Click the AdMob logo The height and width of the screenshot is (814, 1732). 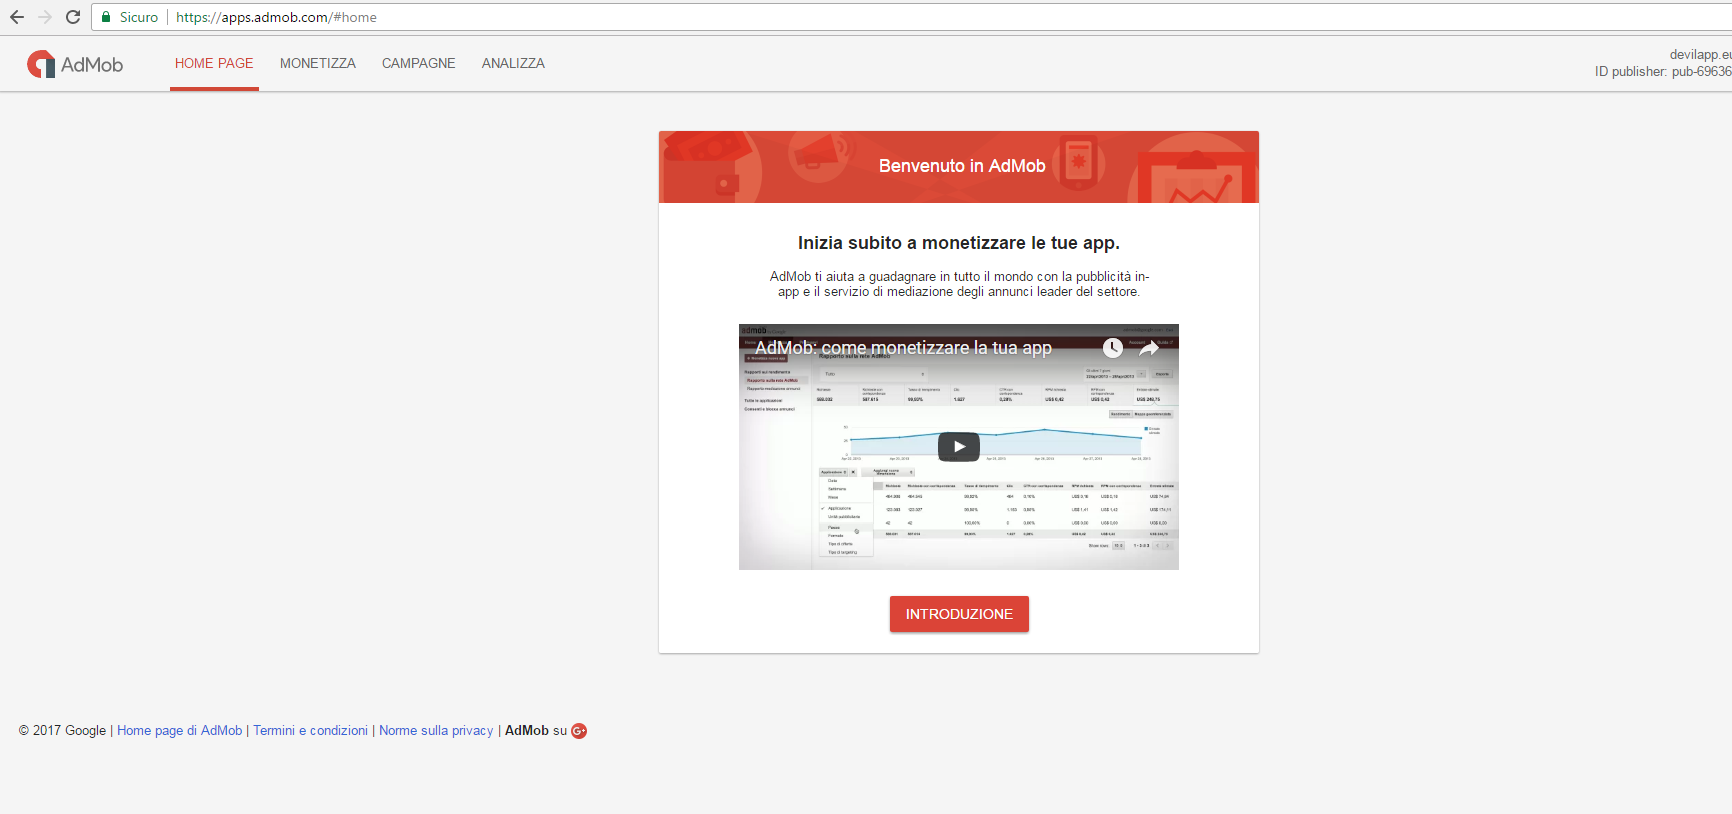[75, 64]
